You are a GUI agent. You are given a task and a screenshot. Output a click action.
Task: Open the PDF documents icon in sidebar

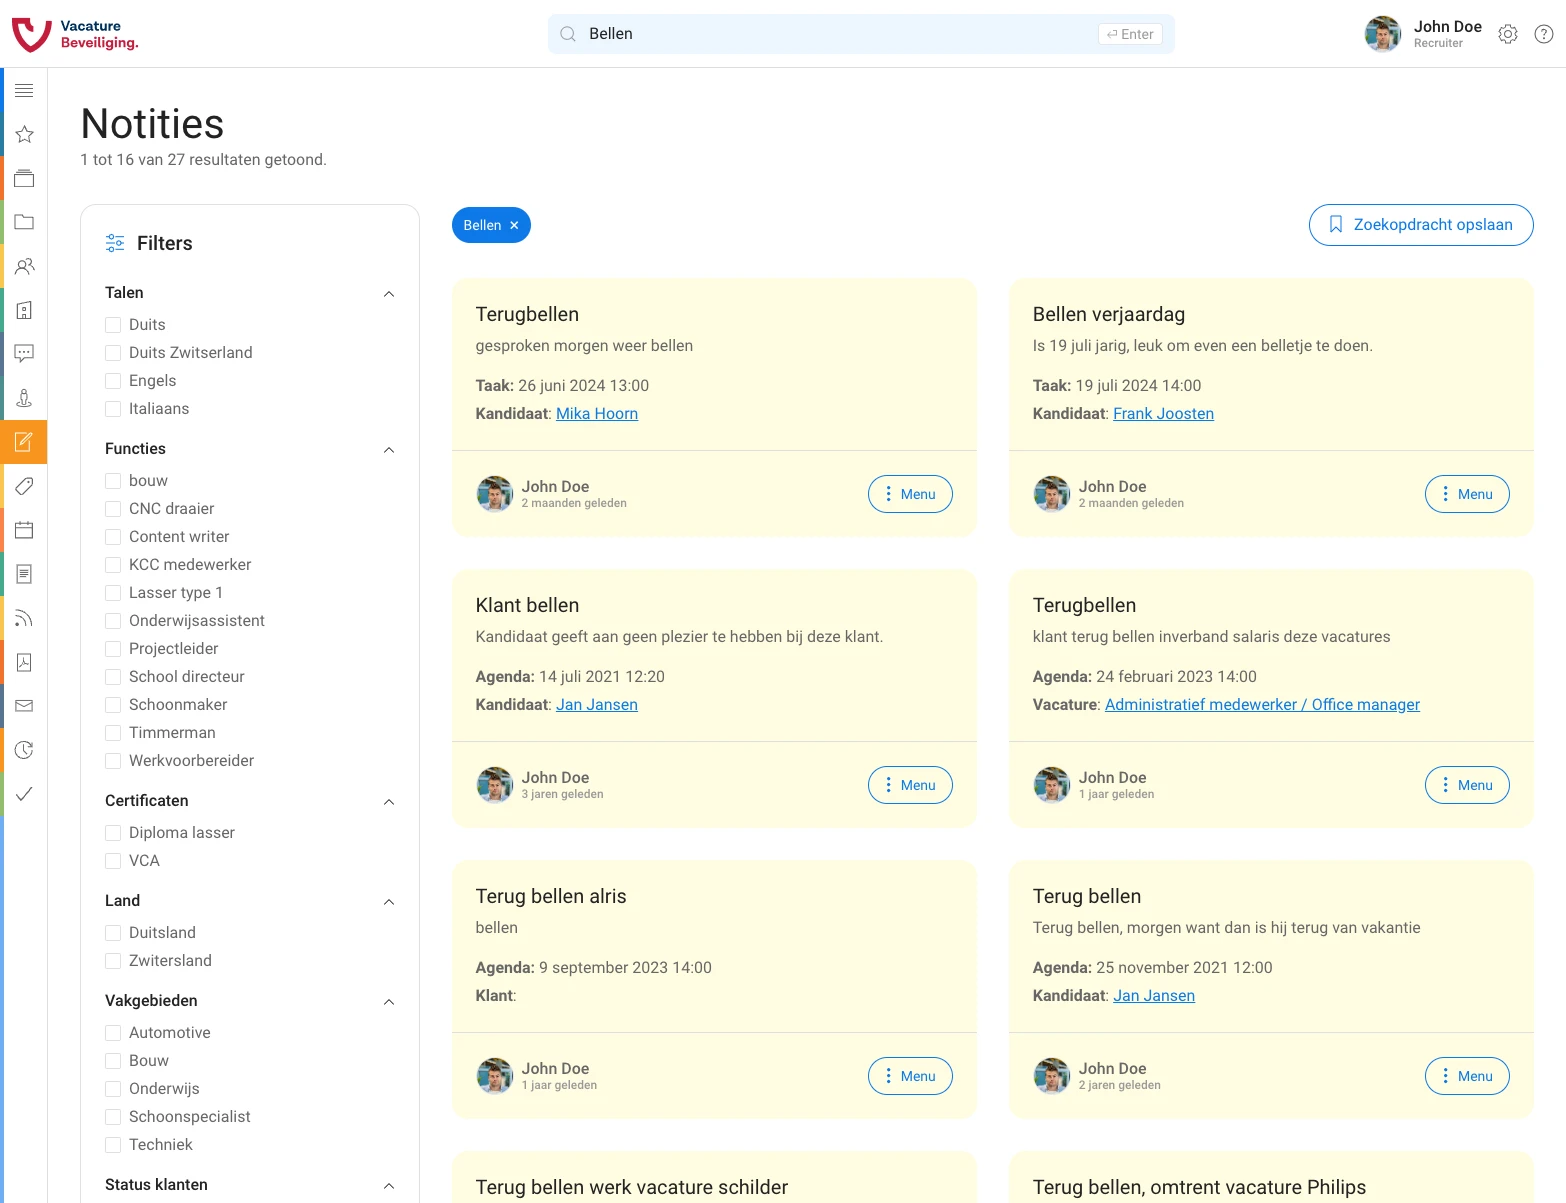coord(24,662)
